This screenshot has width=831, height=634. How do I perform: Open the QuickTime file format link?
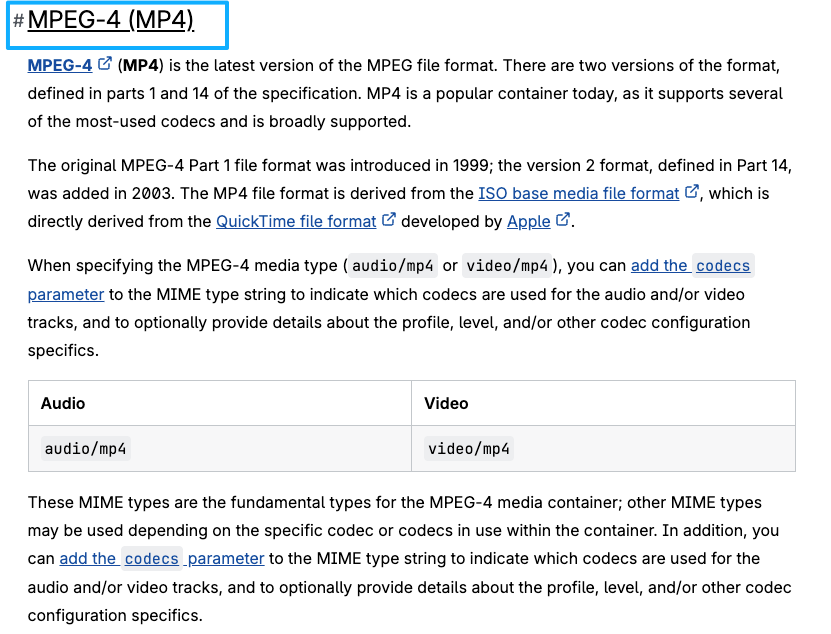(296, 222)
